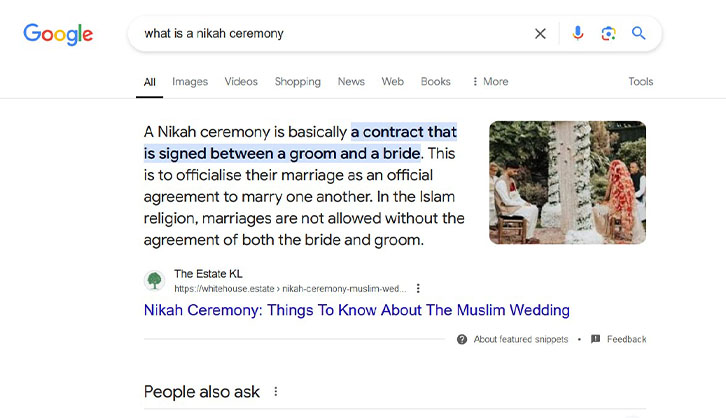Click the nikah wedding thumbnail image
This screenshot has width=726, height=418.
pyautogui.click(x=567, y=183)
